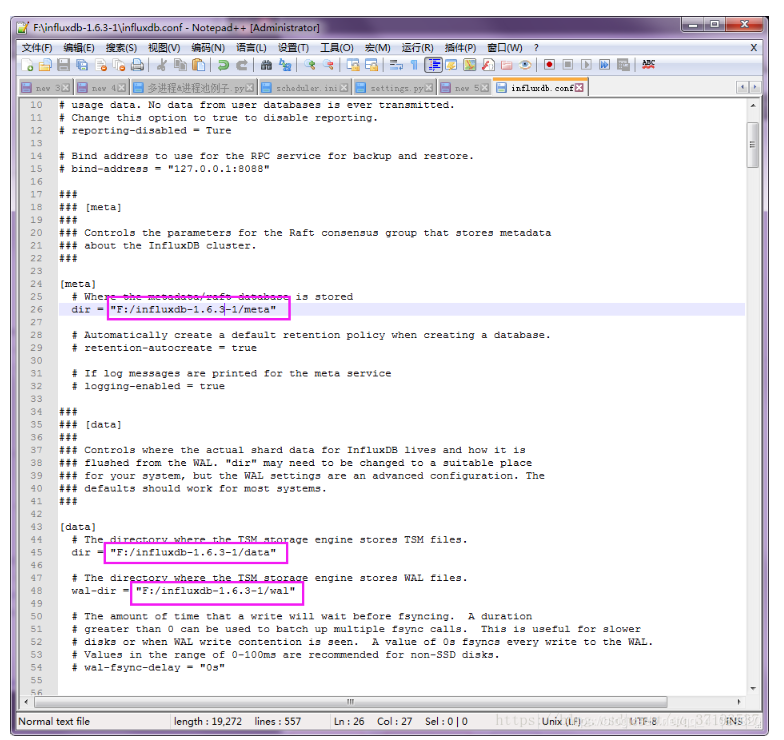Click the tab bar scroll-right arrow
The width and height of the screenshot is (784, 740).
[x=754, y=88]
